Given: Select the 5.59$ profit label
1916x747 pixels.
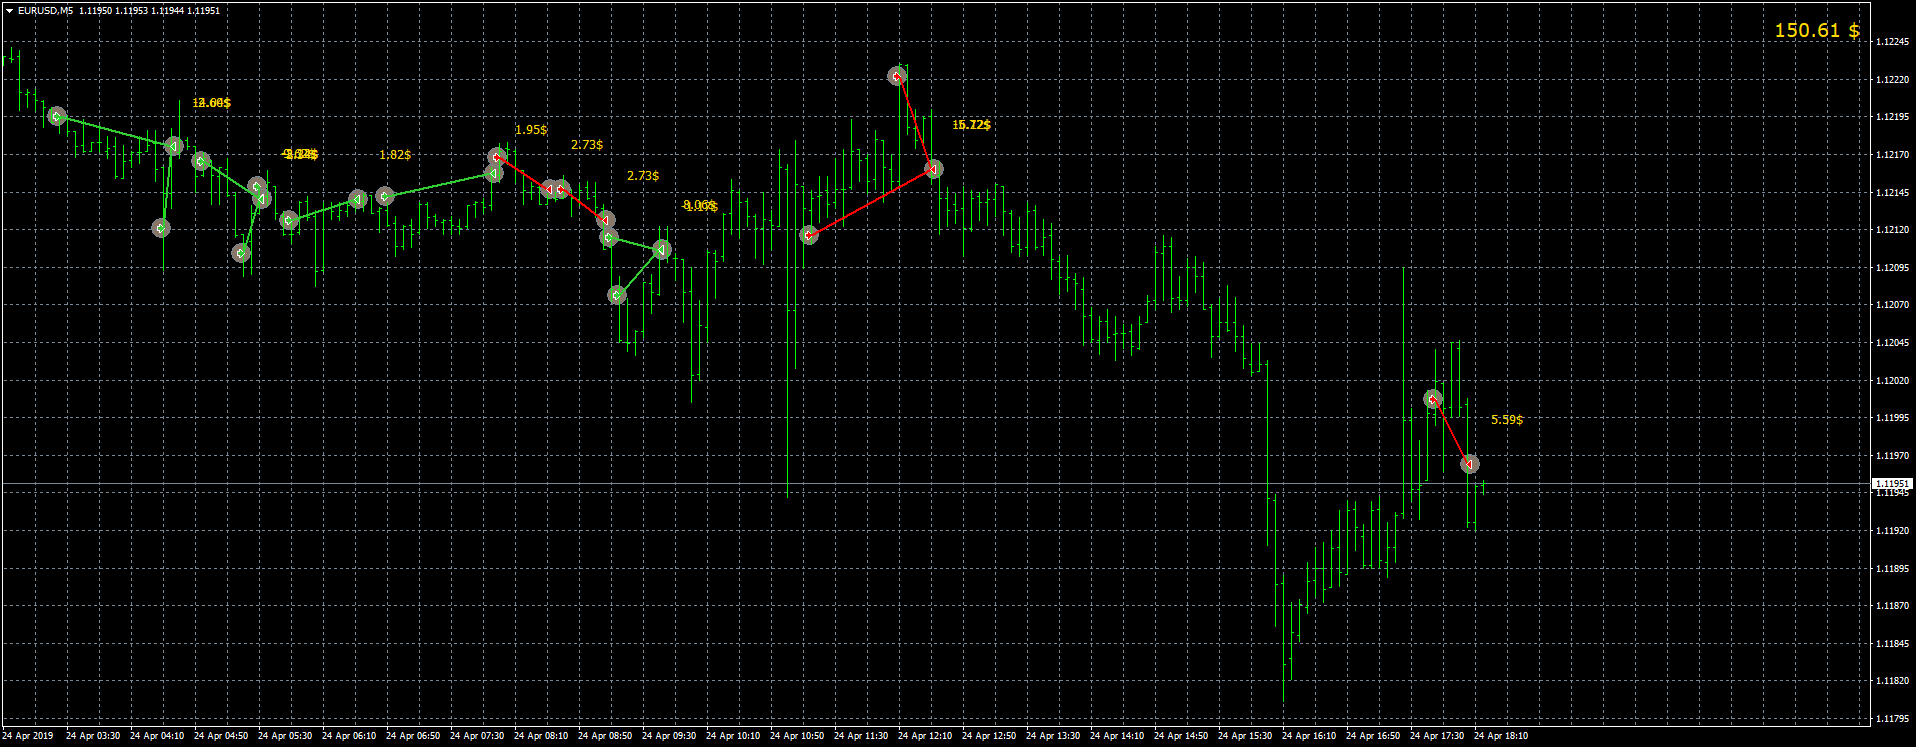Looking at the screenshot, I should point(1507,420).
